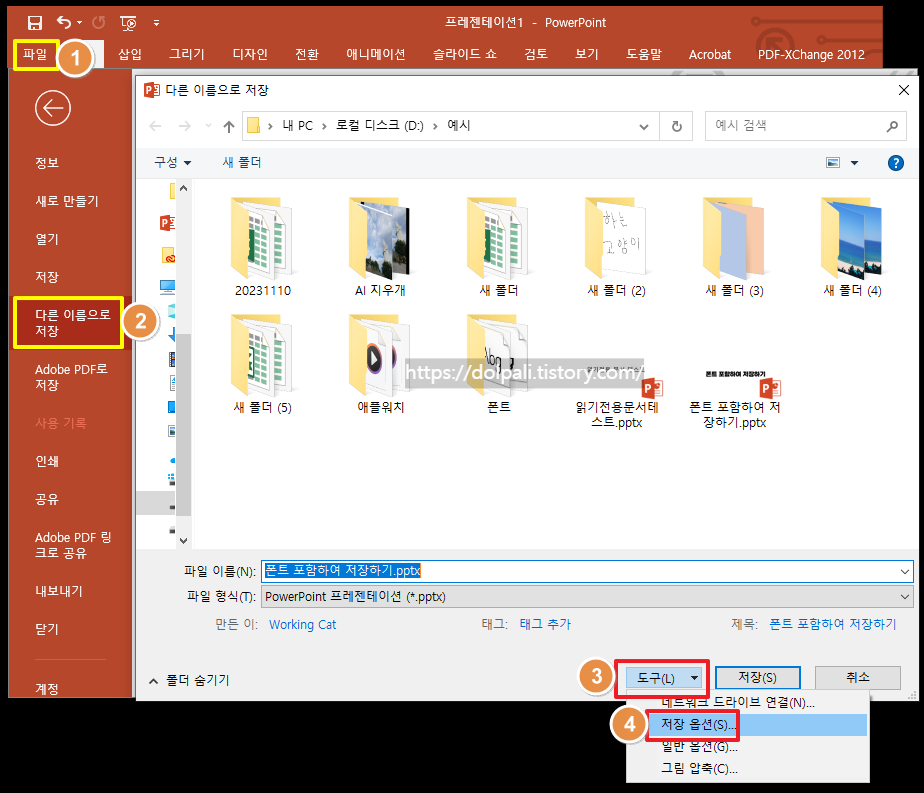Open the 슬라이드 쇼 ribbon tab
924x793 pixels.
[x=465, y=55]
